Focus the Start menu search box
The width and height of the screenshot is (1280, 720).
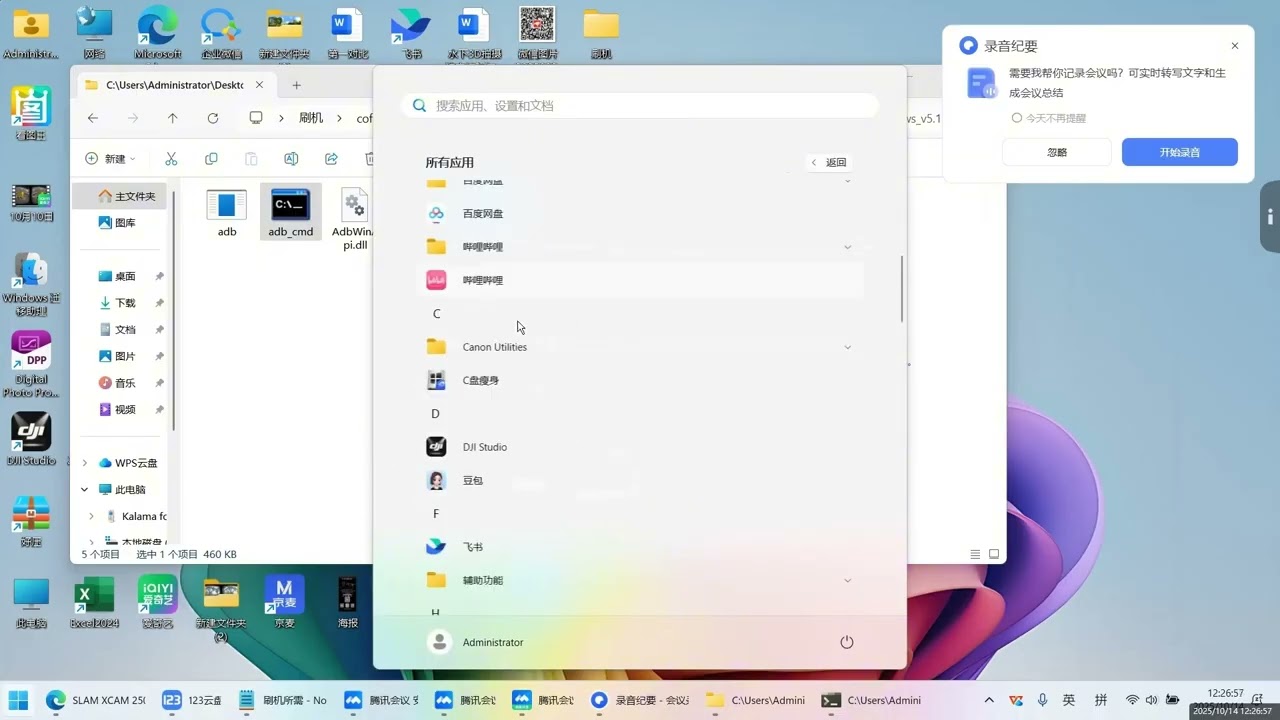pyautogui.click(x=640, y=105)
